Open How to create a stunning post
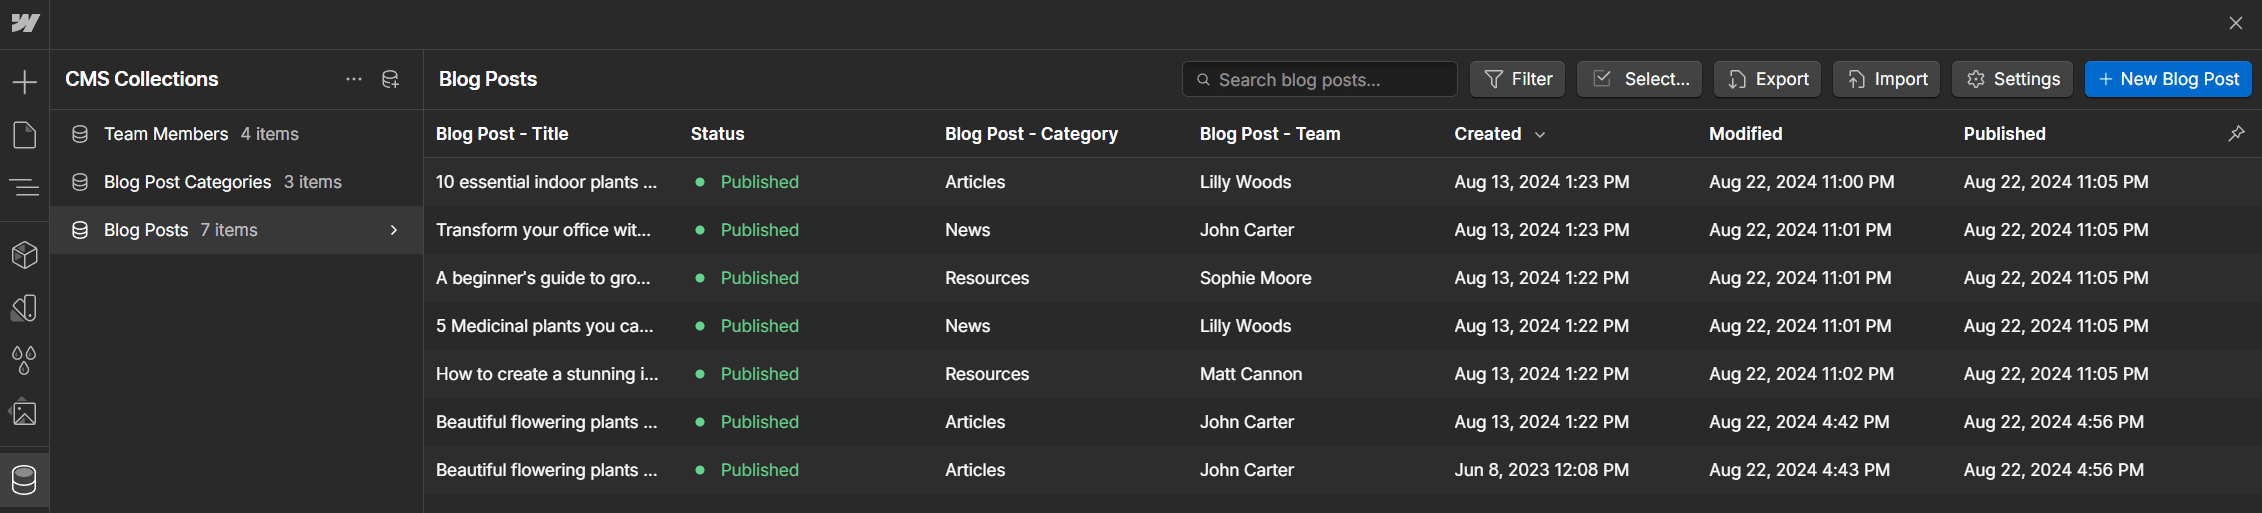 (547, 374)
